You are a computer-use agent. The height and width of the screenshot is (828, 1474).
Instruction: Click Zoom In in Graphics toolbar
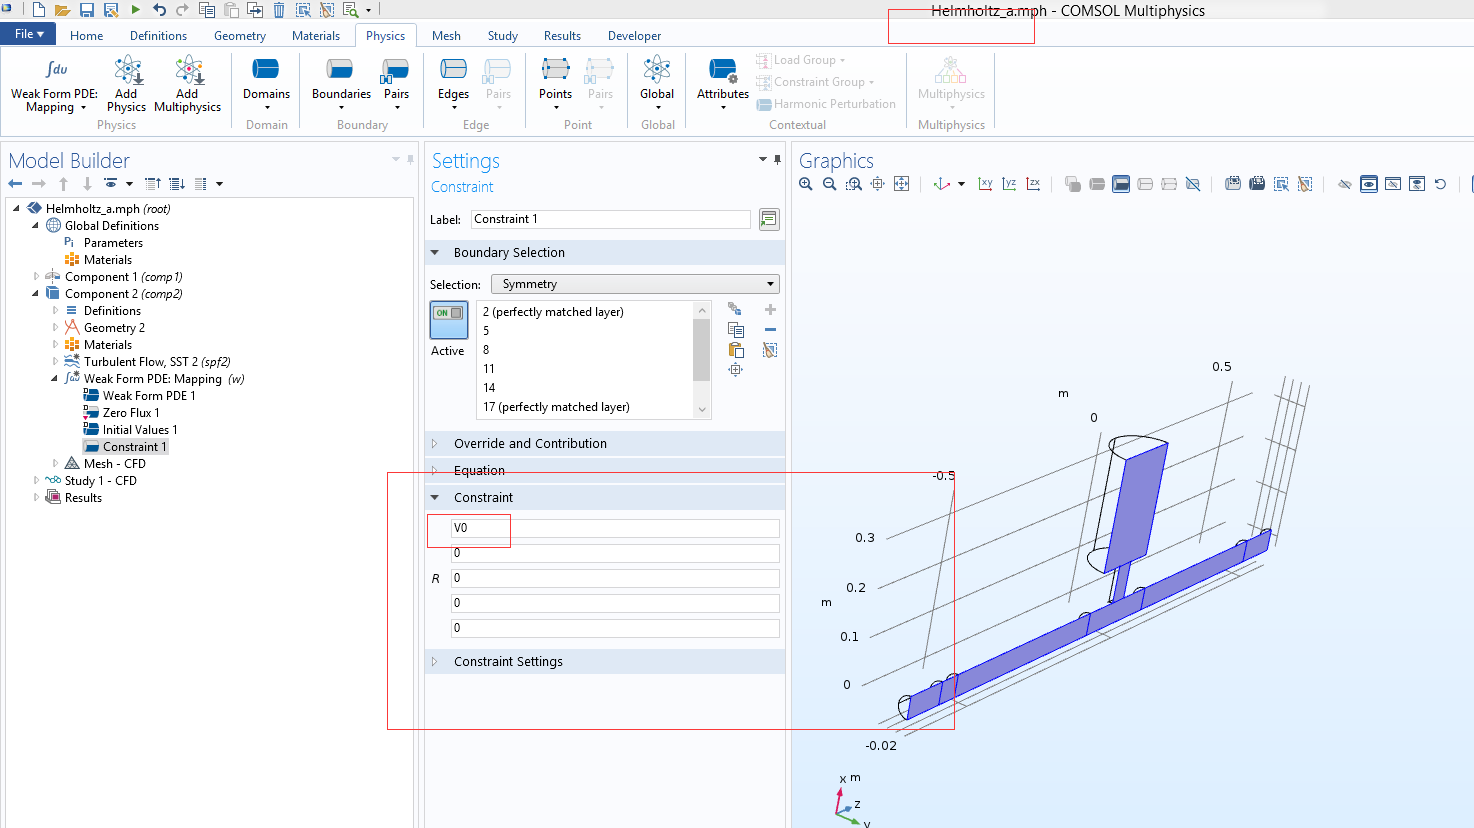(806, 184)
